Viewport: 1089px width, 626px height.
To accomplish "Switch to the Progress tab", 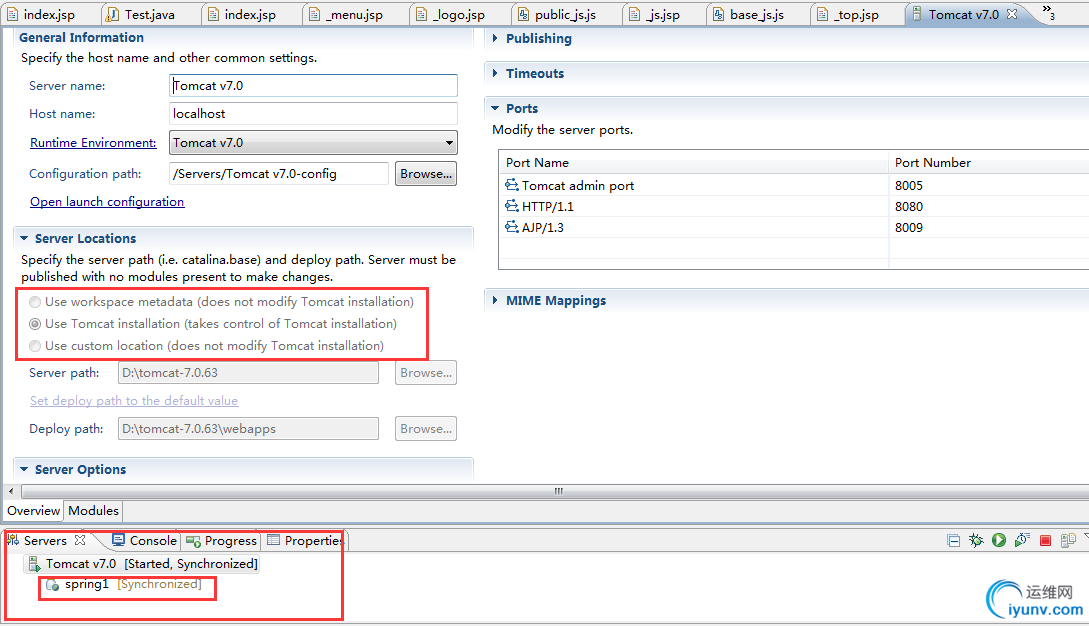I will 222,541.
